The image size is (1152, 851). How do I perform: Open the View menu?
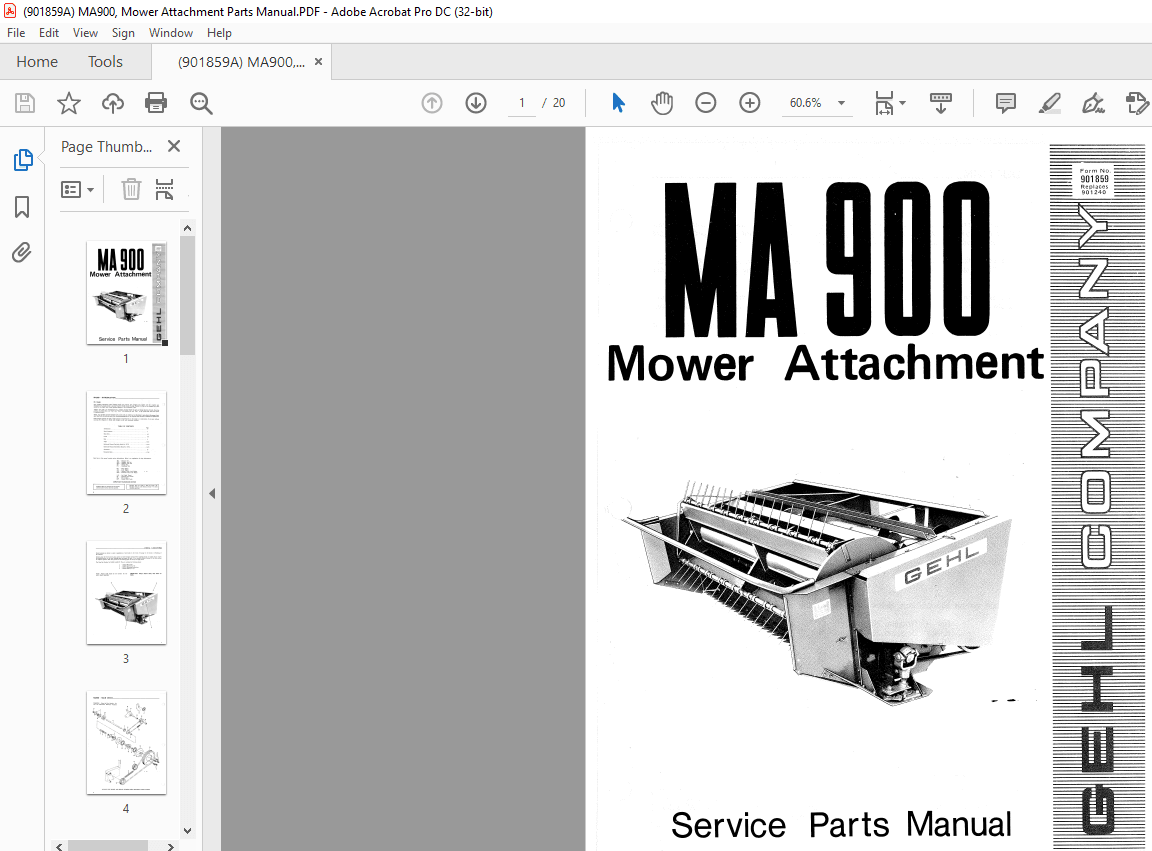click(x=85, y=32)
